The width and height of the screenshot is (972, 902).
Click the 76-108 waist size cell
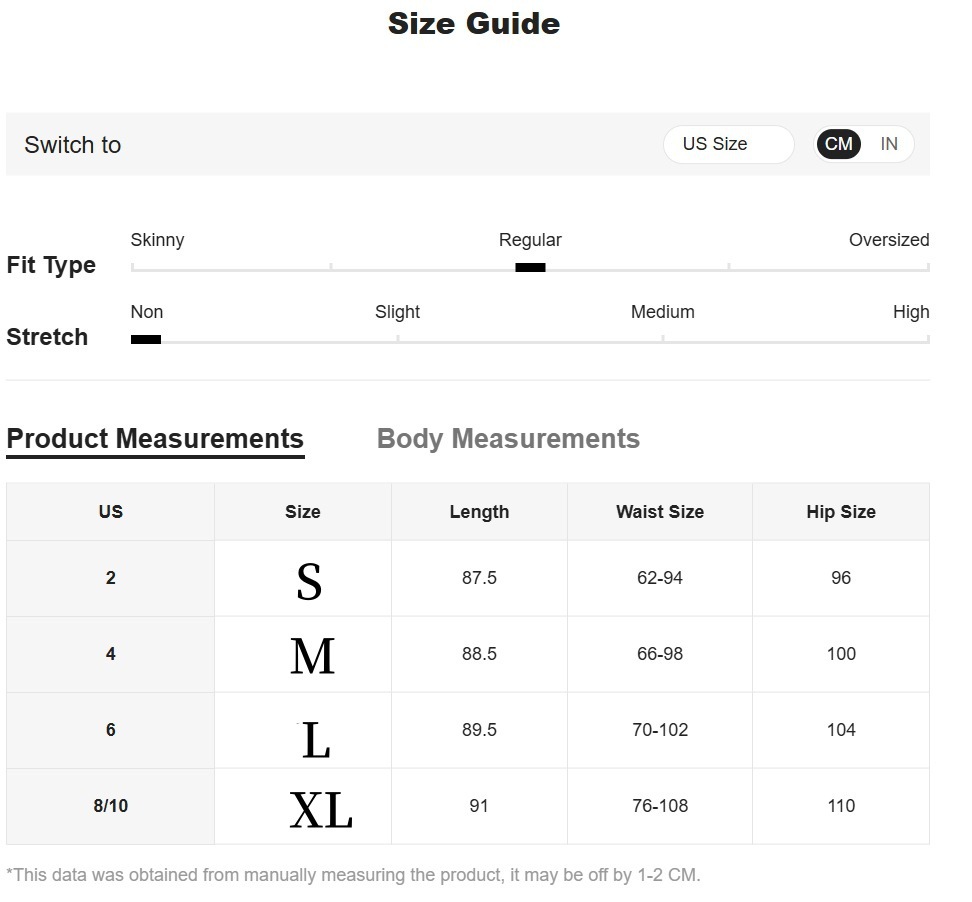(660, 806)
